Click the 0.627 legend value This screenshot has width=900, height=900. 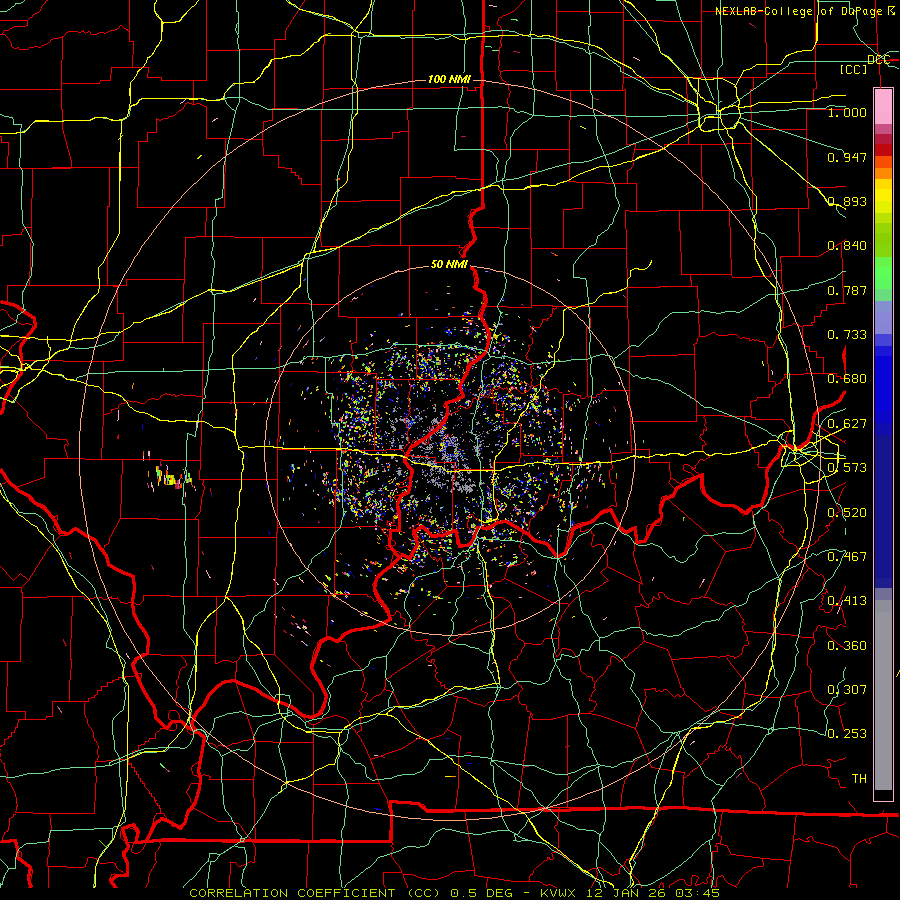point(847,424)
